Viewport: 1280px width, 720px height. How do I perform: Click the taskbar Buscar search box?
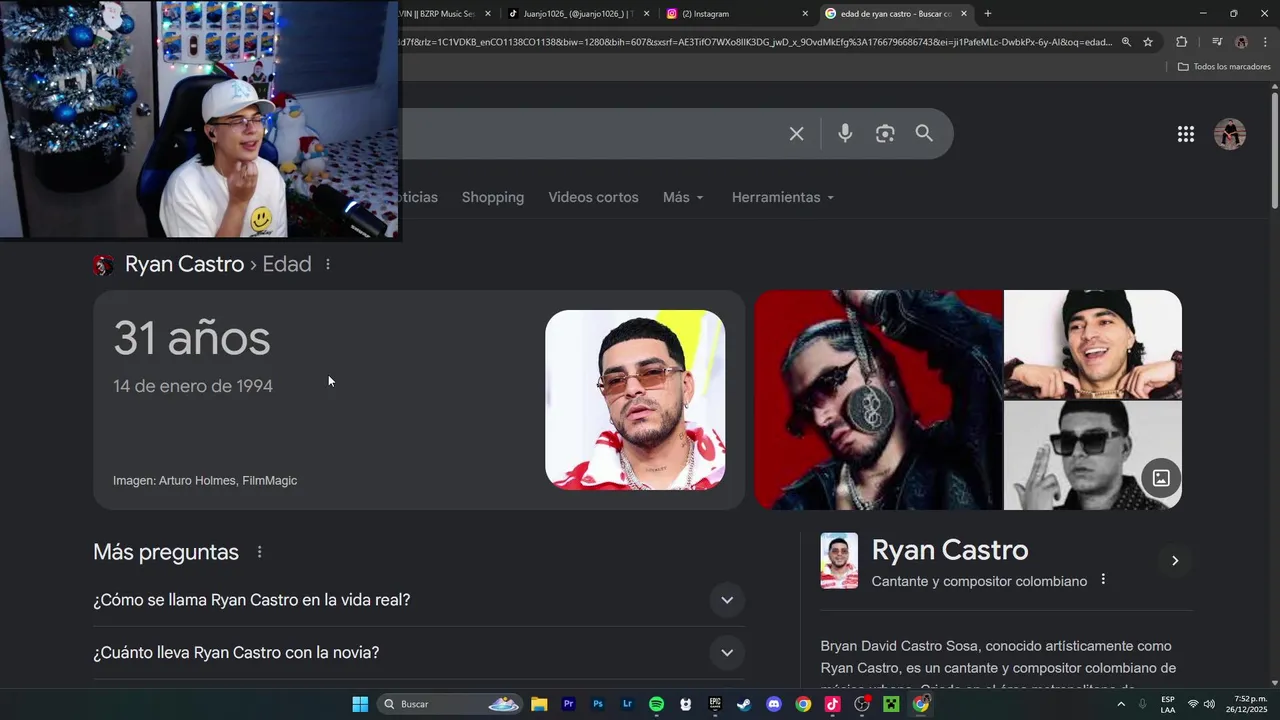[450, 704]
